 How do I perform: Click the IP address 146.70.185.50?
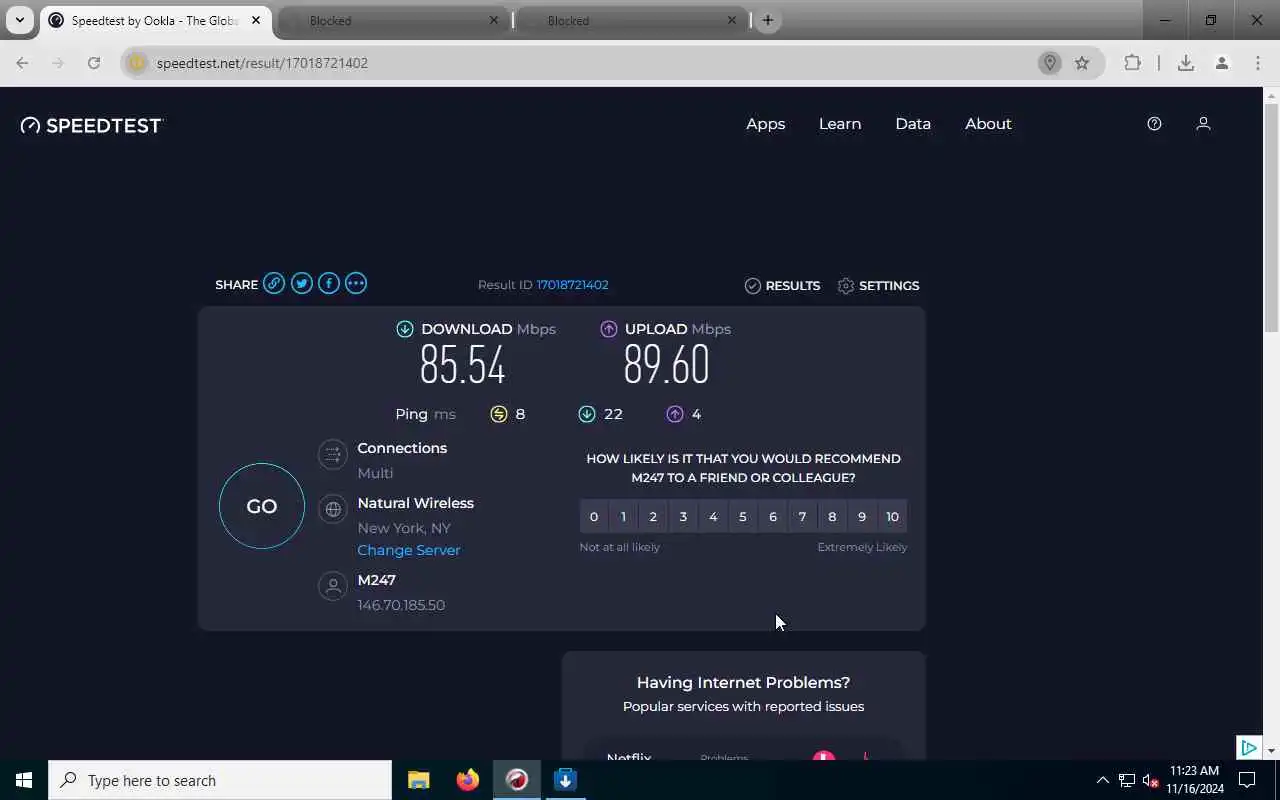[x=401, y=605]
